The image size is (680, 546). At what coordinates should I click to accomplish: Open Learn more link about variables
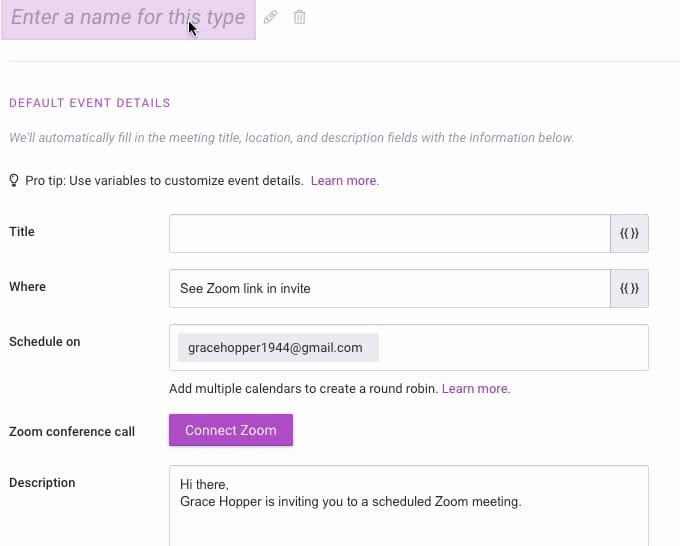coord(345,180)
